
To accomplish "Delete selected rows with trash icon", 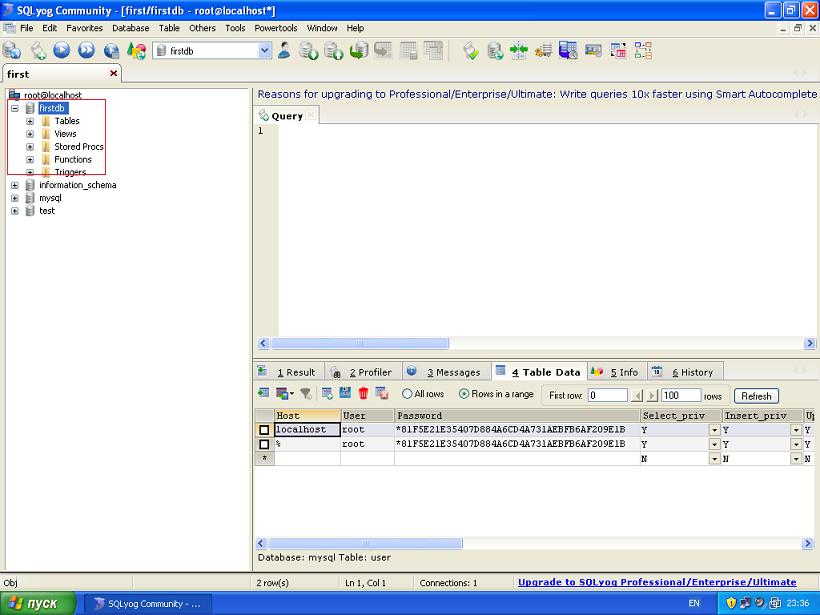I will (363, 393).
